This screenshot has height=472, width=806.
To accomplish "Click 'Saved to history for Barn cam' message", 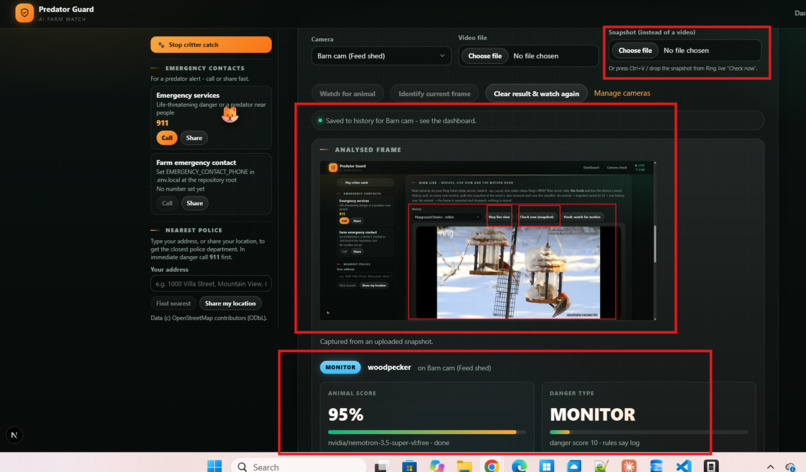I will point(401,121).
